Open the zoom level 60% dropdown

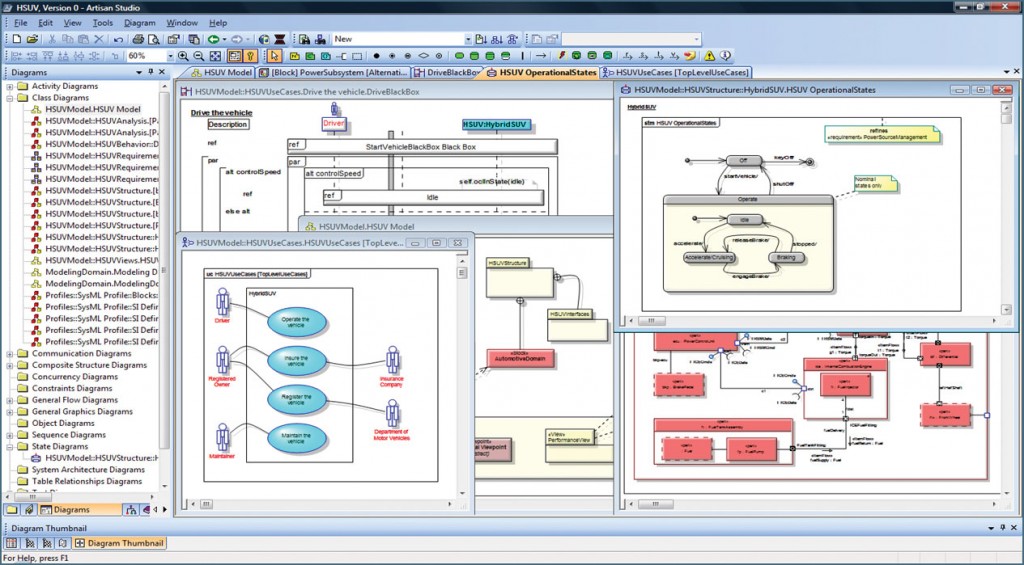[x=170, y=56]
